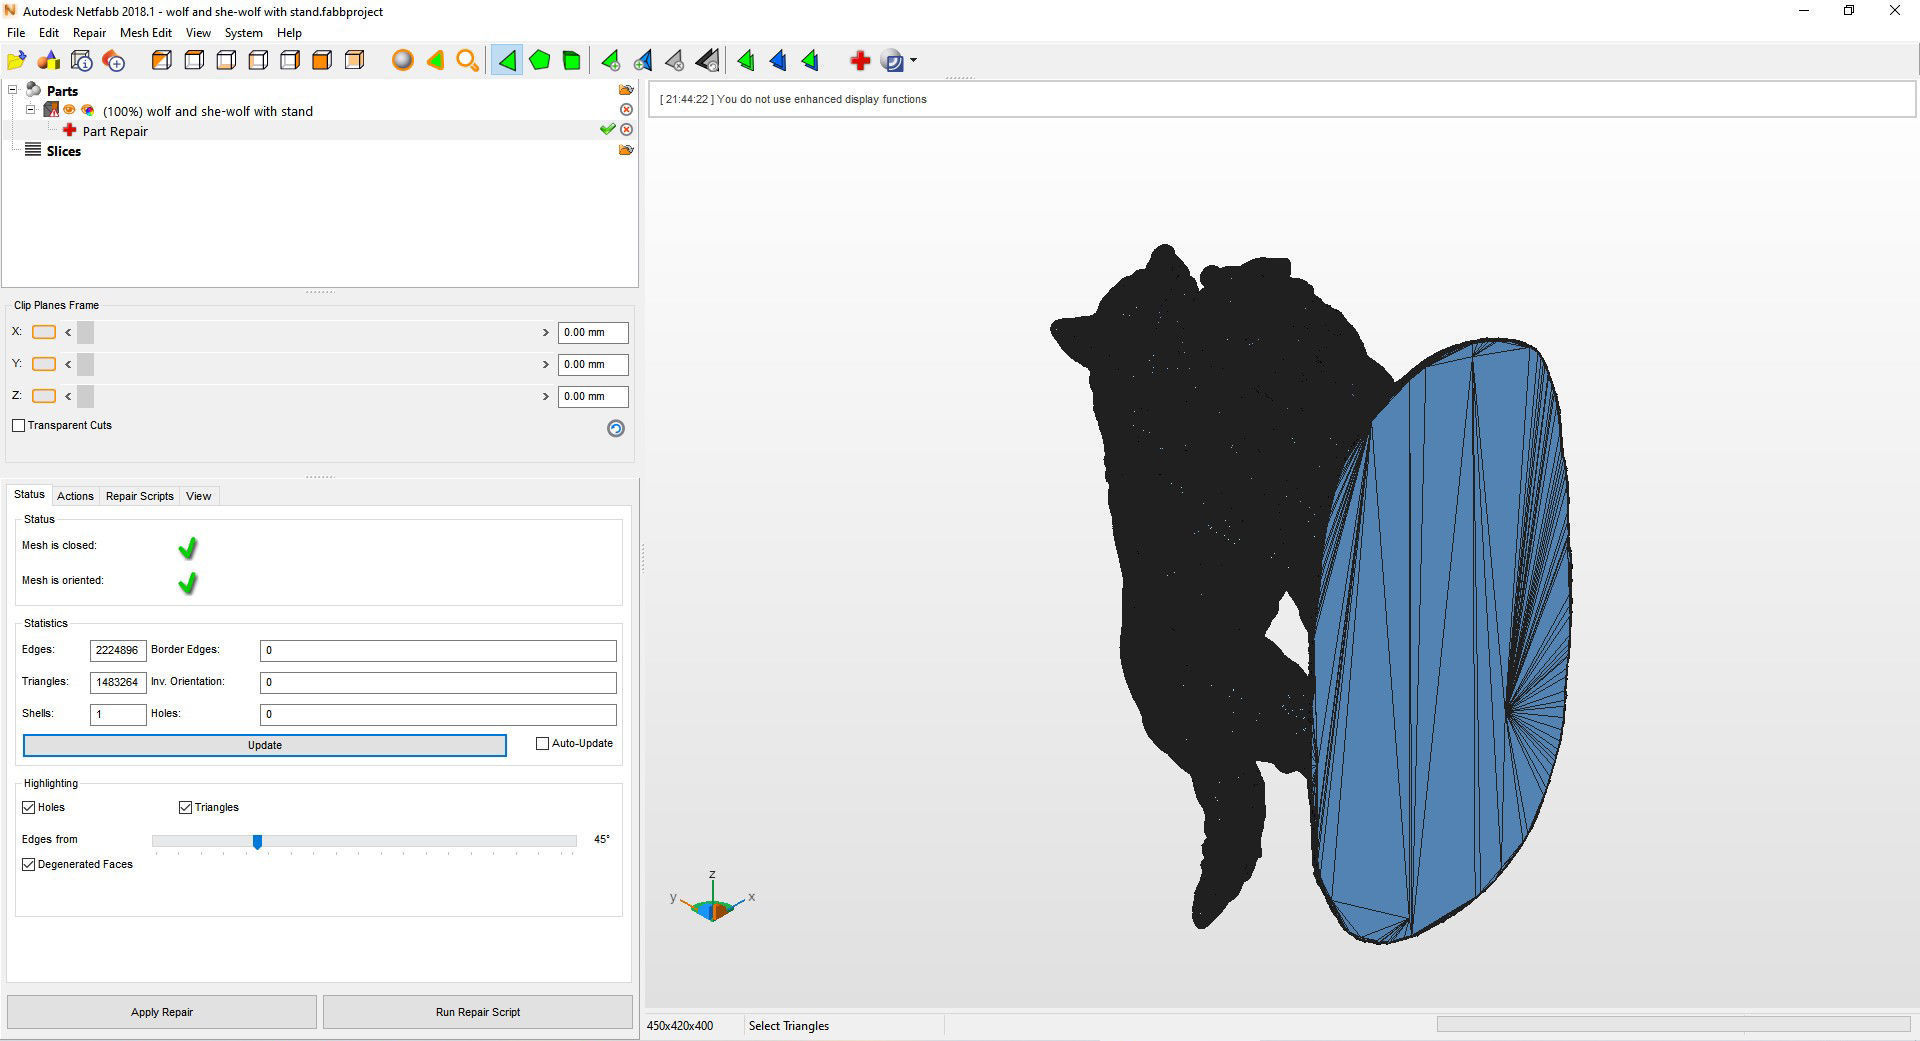
Task: Click the gray sphere zoom-all icon
Action: [x=403, y=61]
